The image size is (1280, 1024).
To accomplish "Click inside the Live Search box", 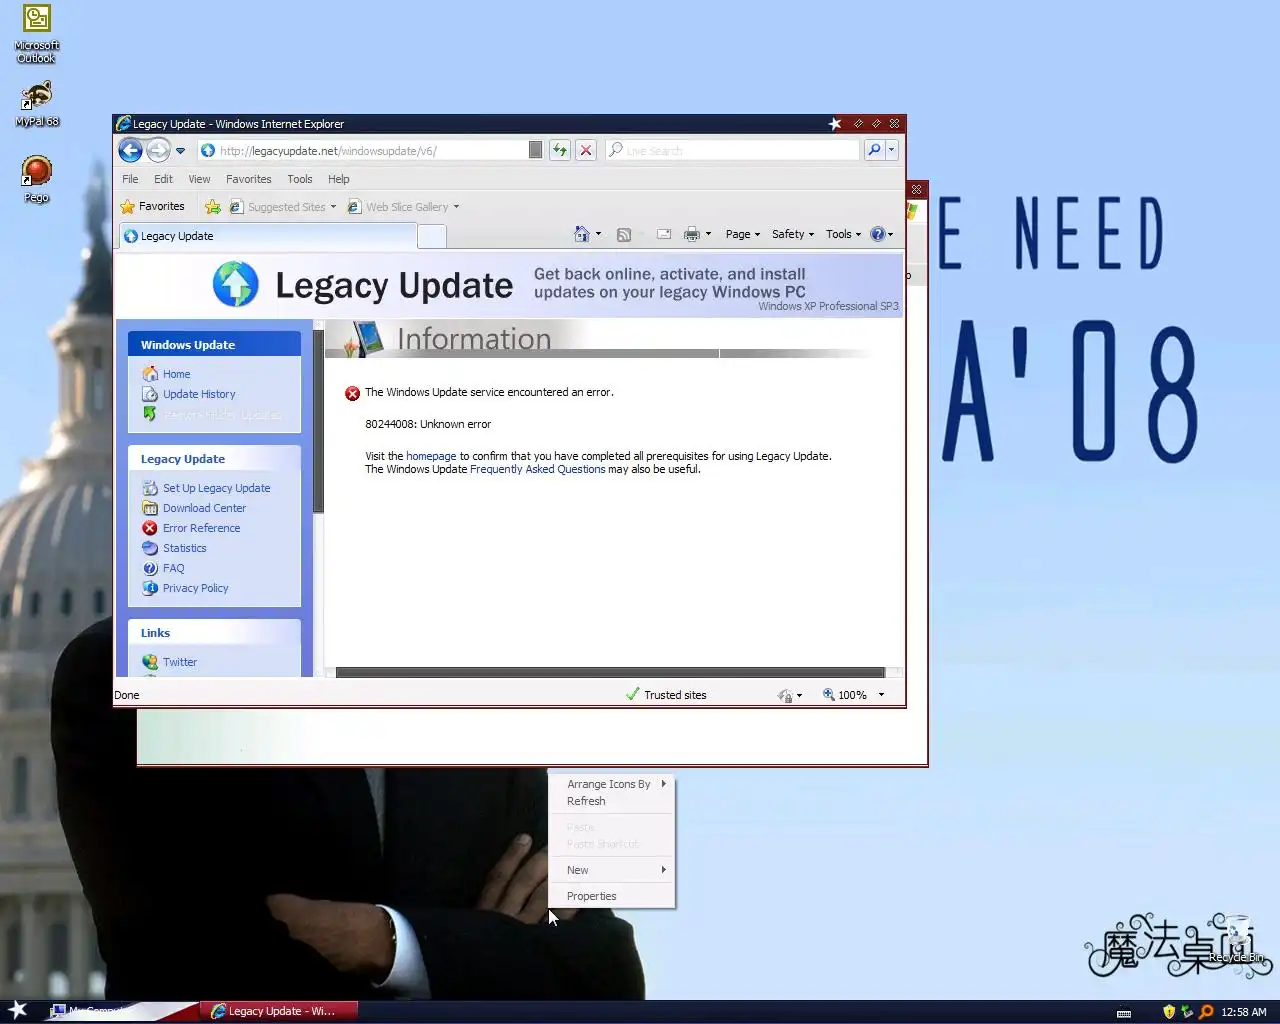I will (732, 150).
